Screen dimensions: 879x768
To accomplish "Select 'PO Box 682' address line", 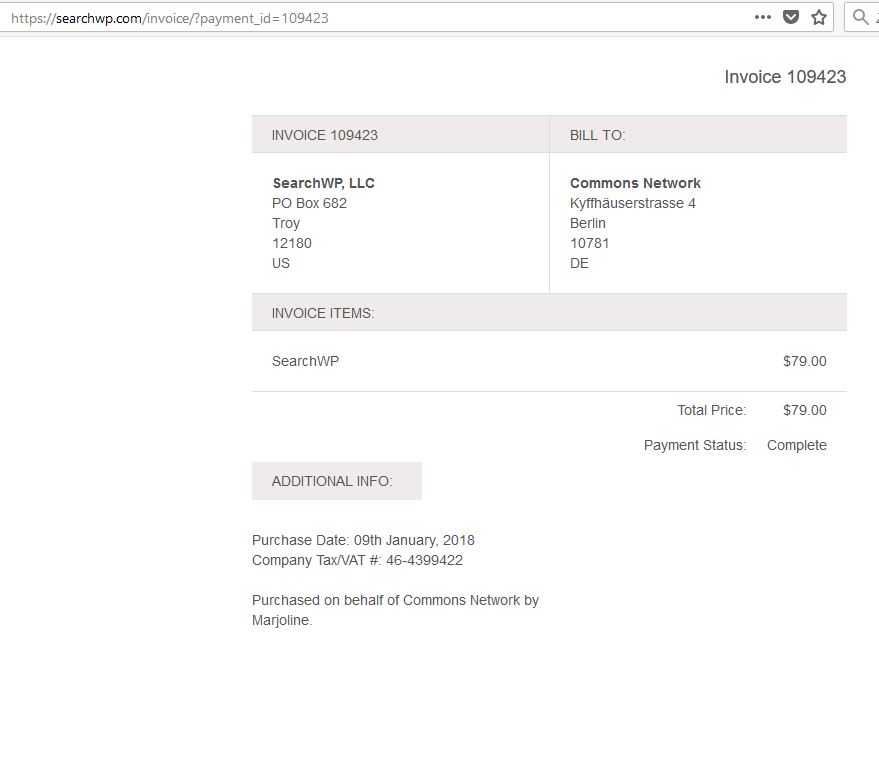I will [x=309, y=203].
